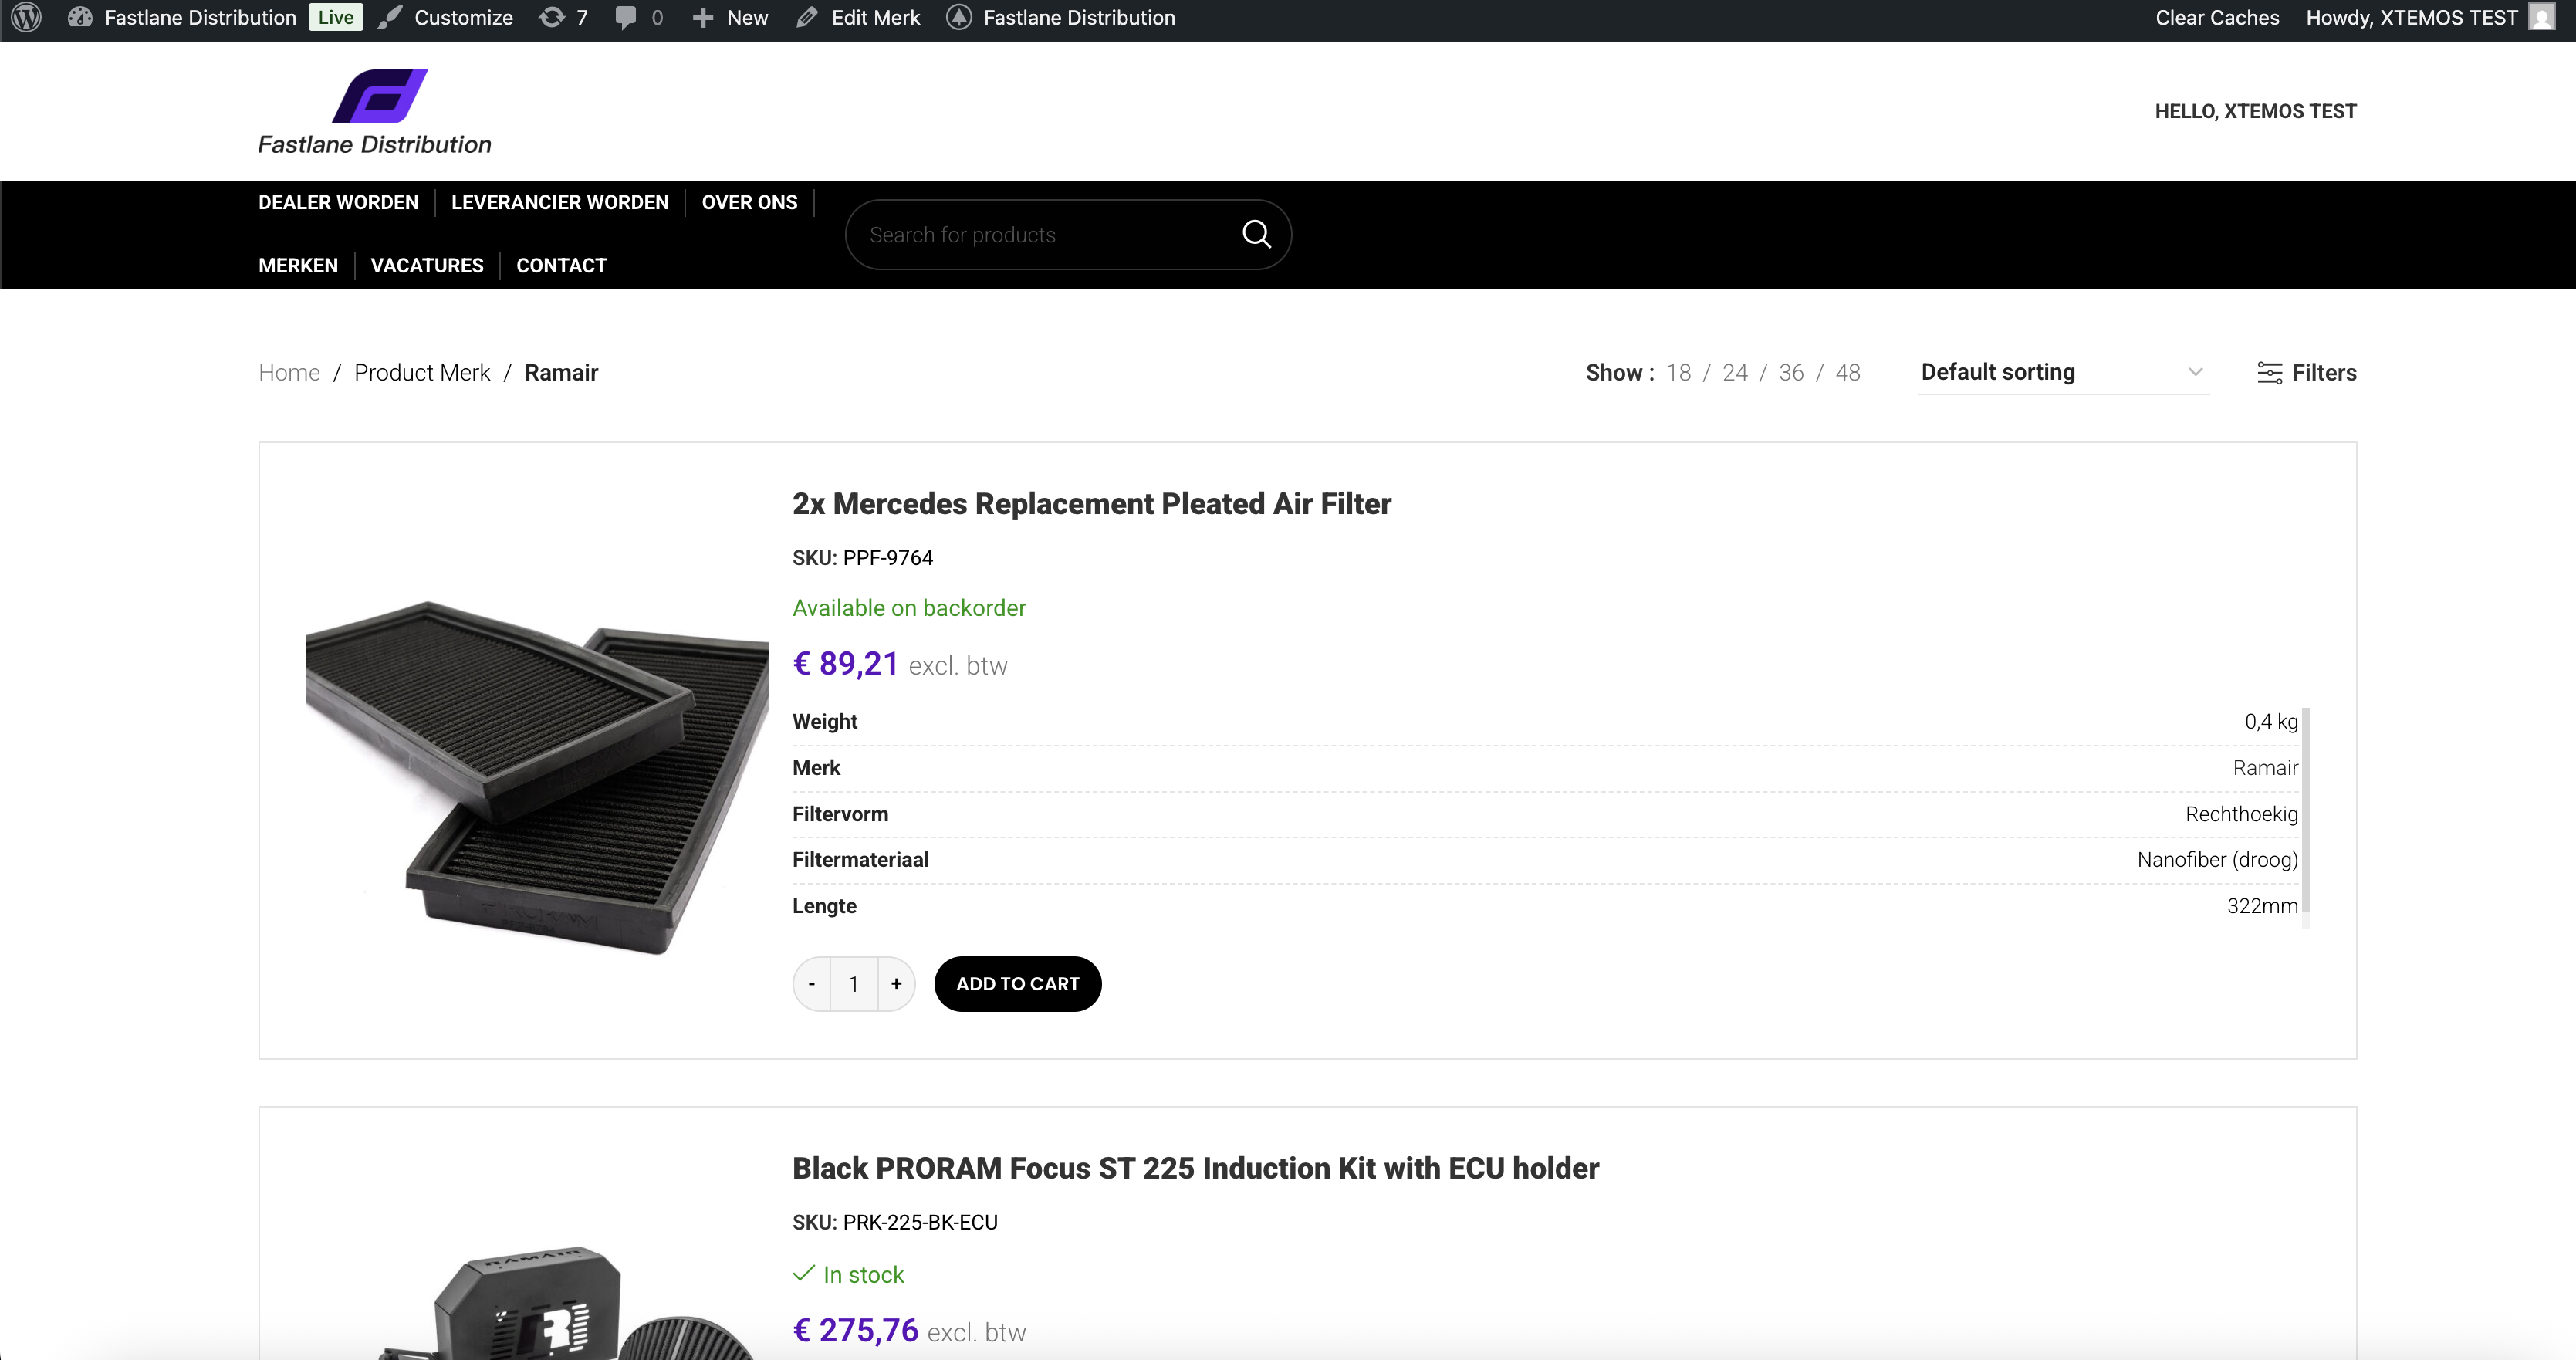Click the user avatar in admin bar
Screen dimensions: 2576x1360
tap(2542, 18)
